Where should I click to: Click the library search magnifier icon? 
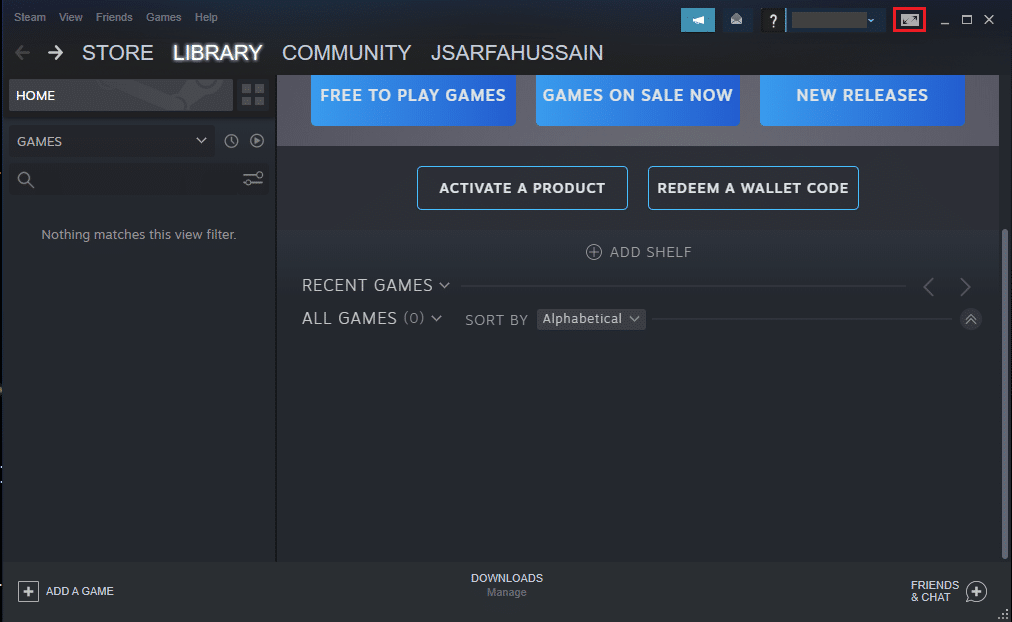(26, 179)
